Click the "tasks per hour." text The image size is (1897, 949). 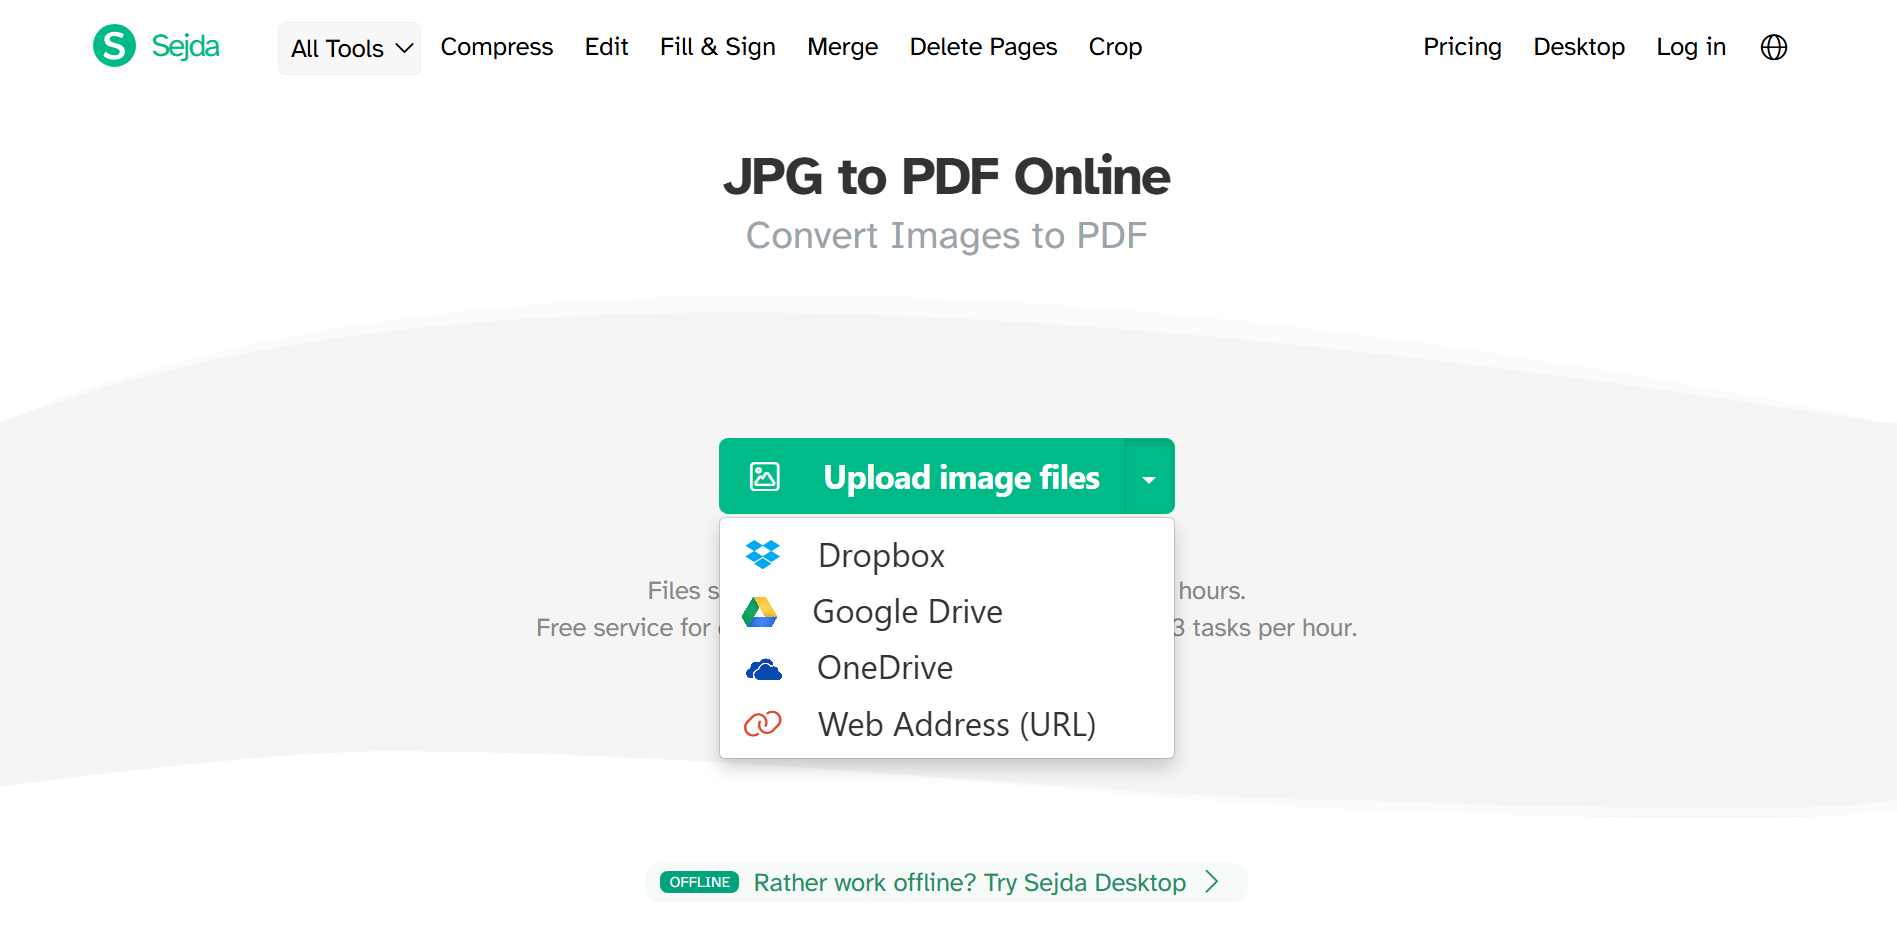(x=1274, y=628)
